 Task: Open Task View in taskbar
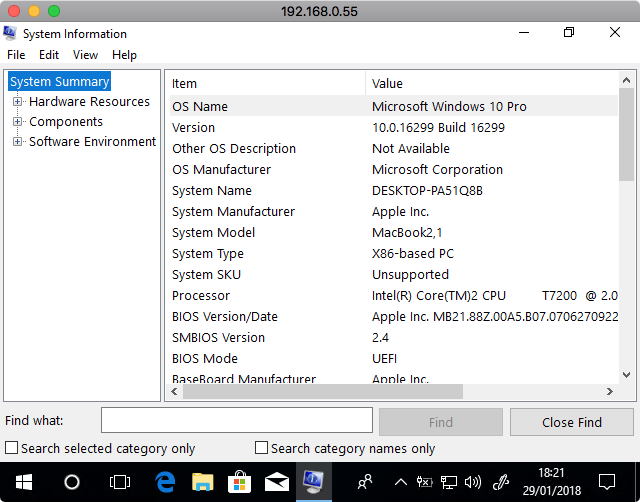[x=120, y=482]
